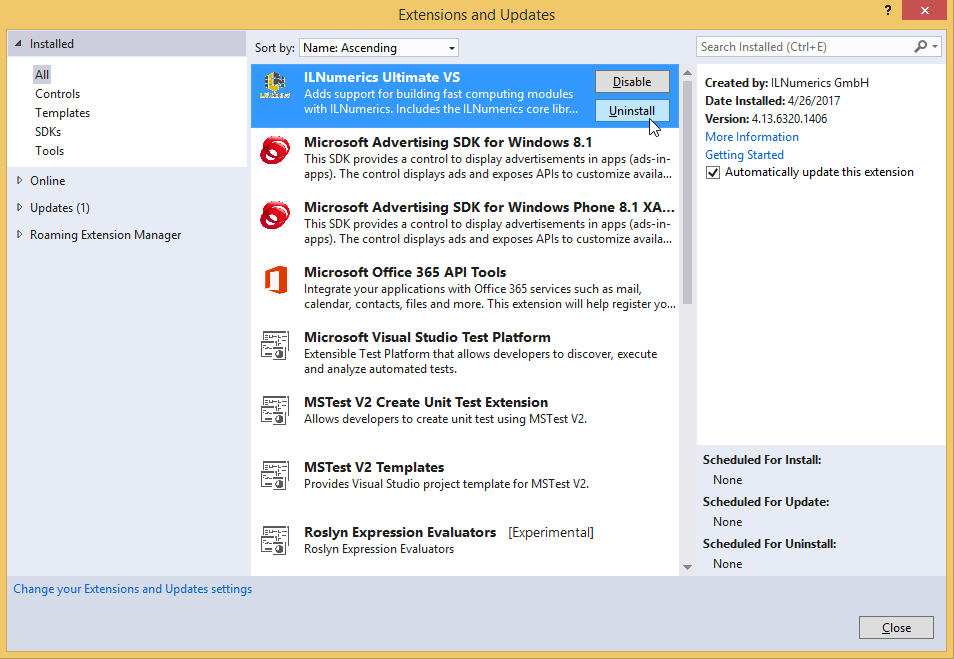This screenshot has width=954, height=659.
Task: Expand the Online category
Action: coord(19,180)
